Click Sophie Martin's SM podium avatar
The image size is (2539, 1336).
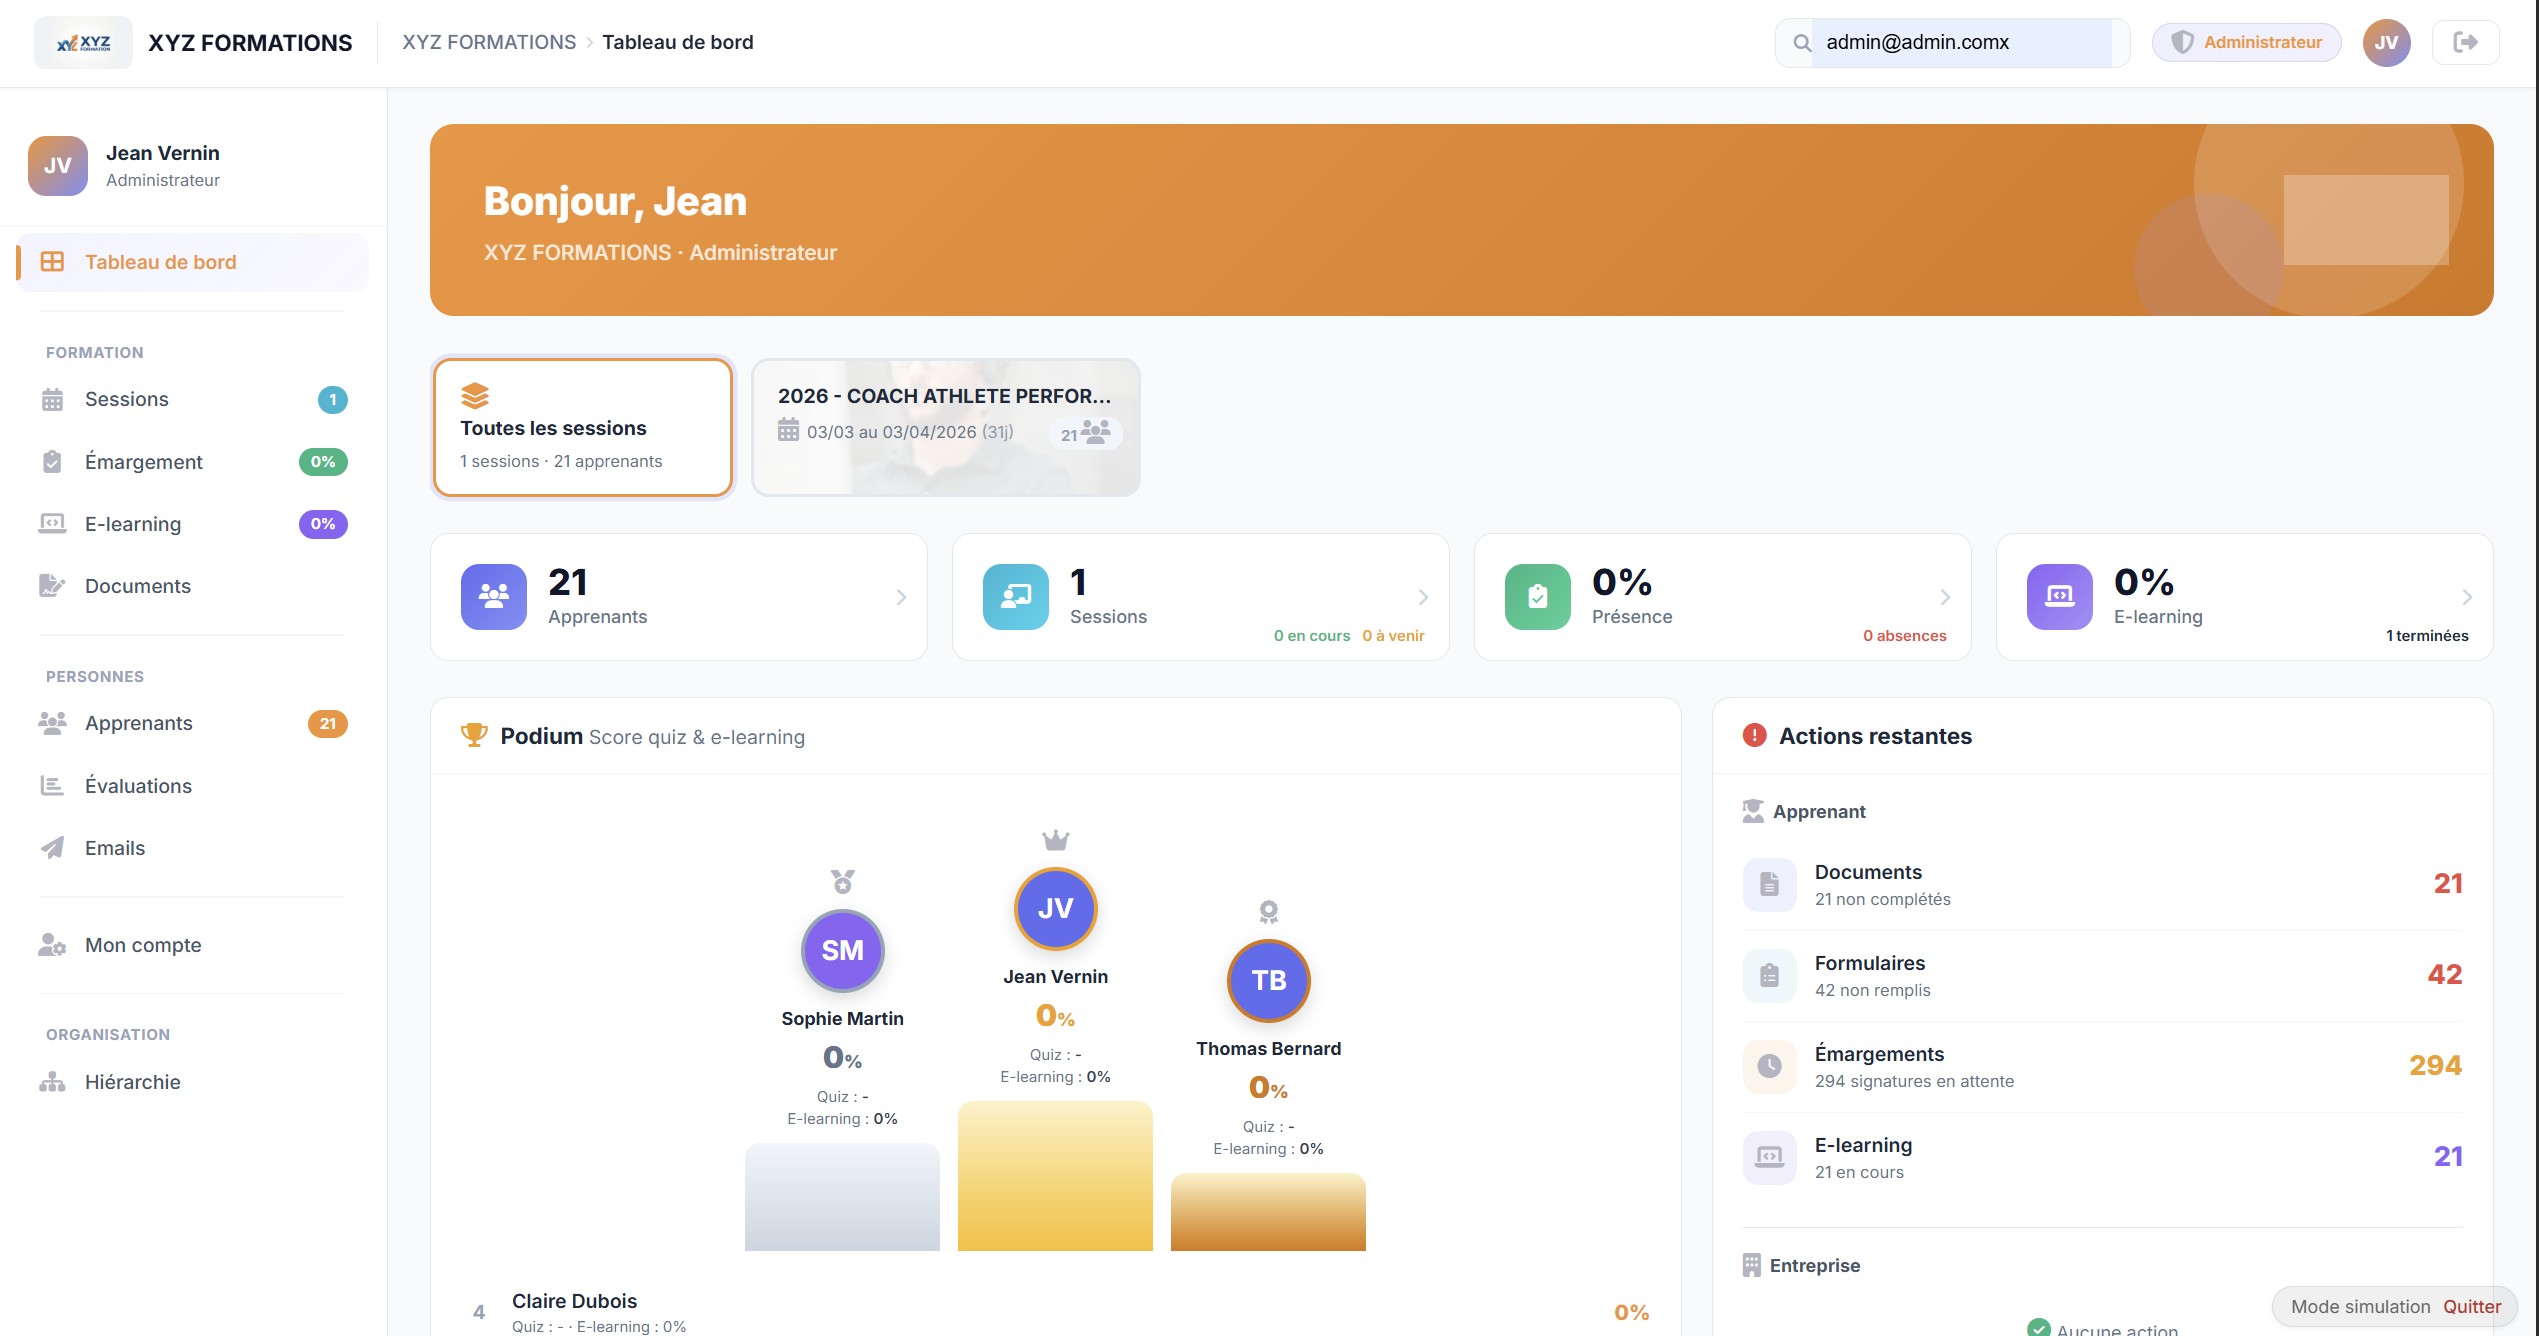coord(842,950)
